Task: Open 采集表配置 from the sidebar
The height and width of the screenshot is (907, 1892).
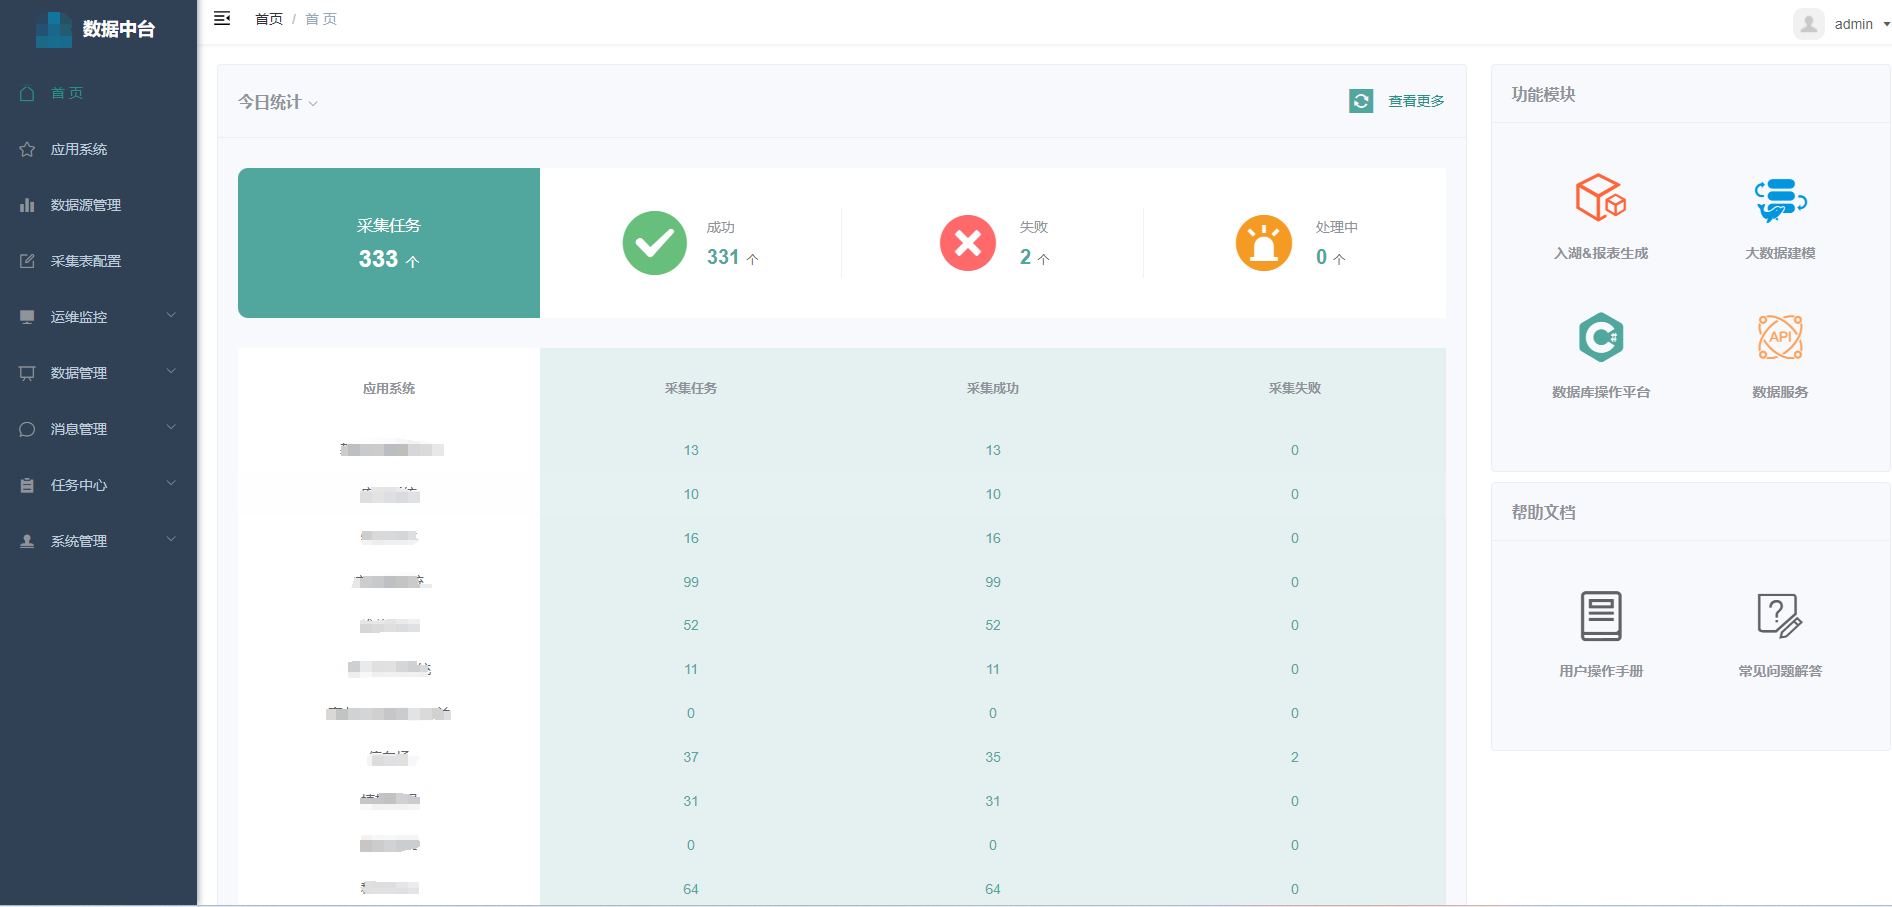Action: tap(86, 261)
